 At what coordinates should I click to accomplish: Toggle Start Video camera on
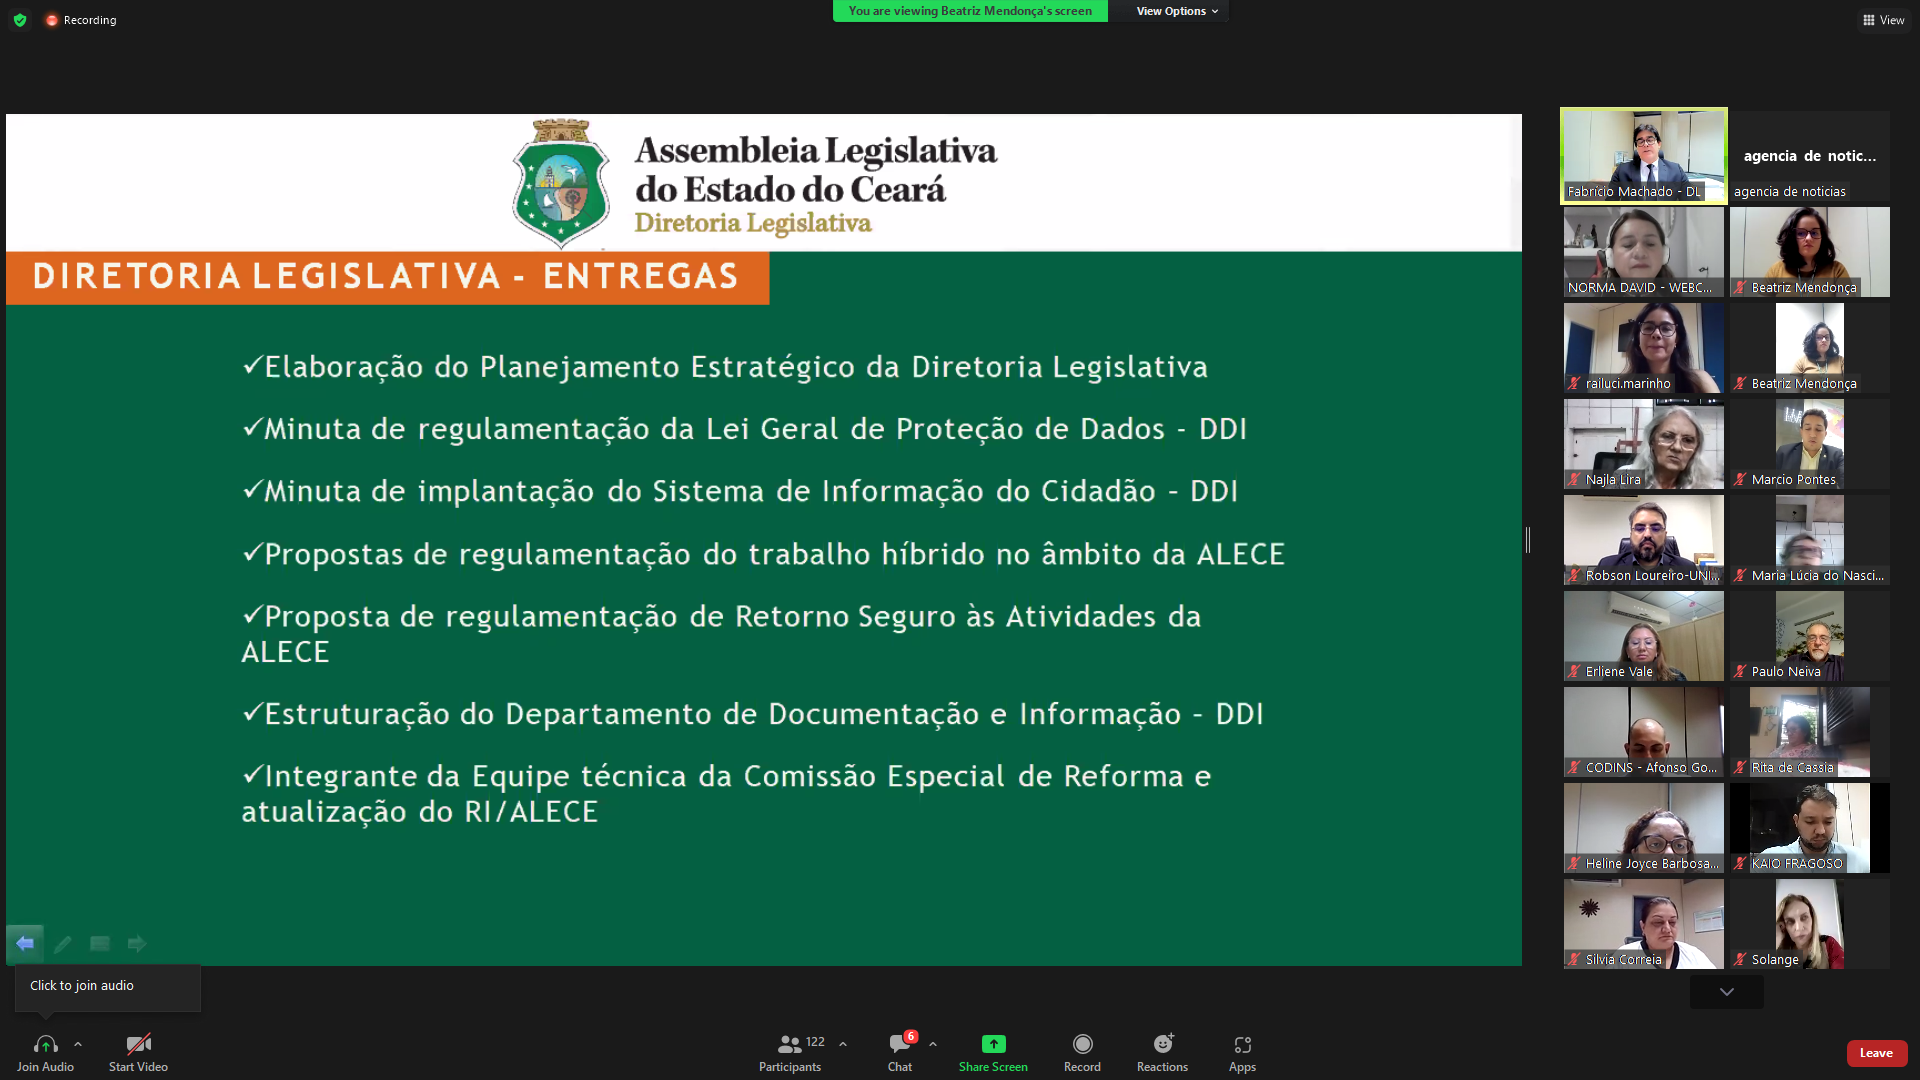(x=138, y=1044)
